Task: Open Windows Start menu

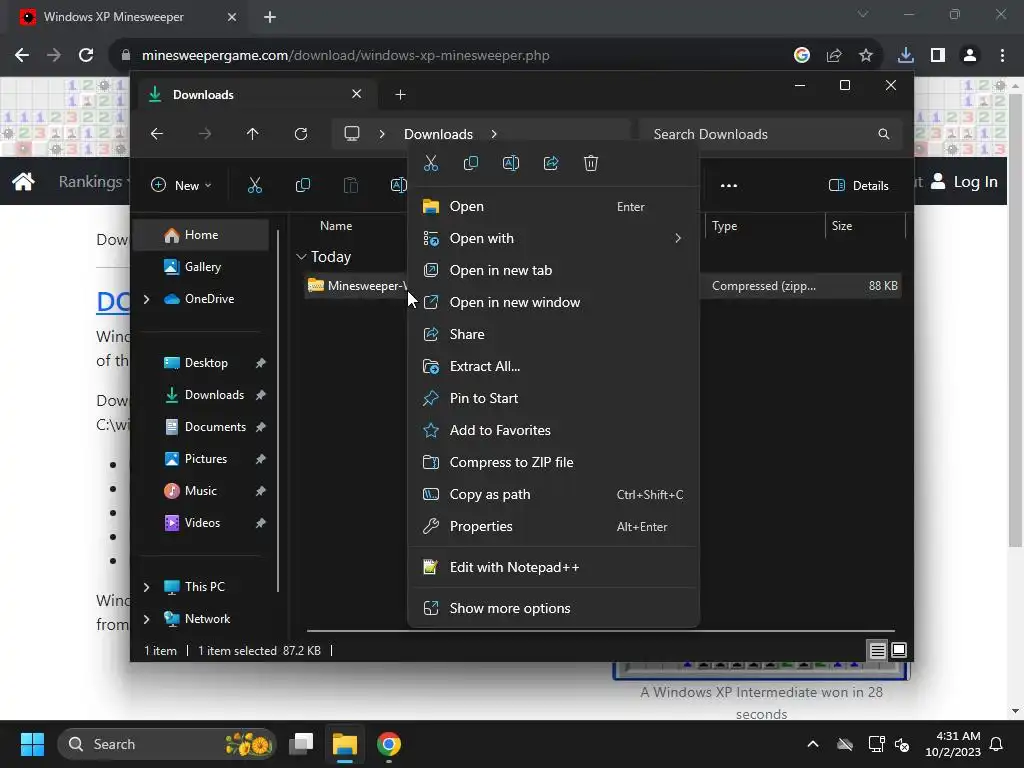Action: click(32, 744)
